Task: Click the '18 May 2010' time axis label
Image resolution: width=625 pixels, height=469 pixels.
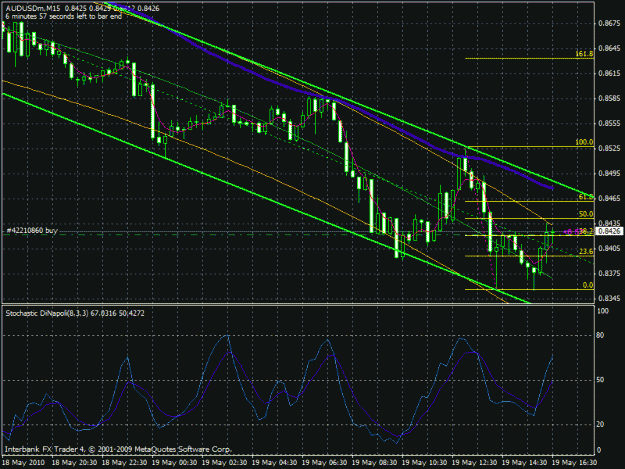Action: 24,463
